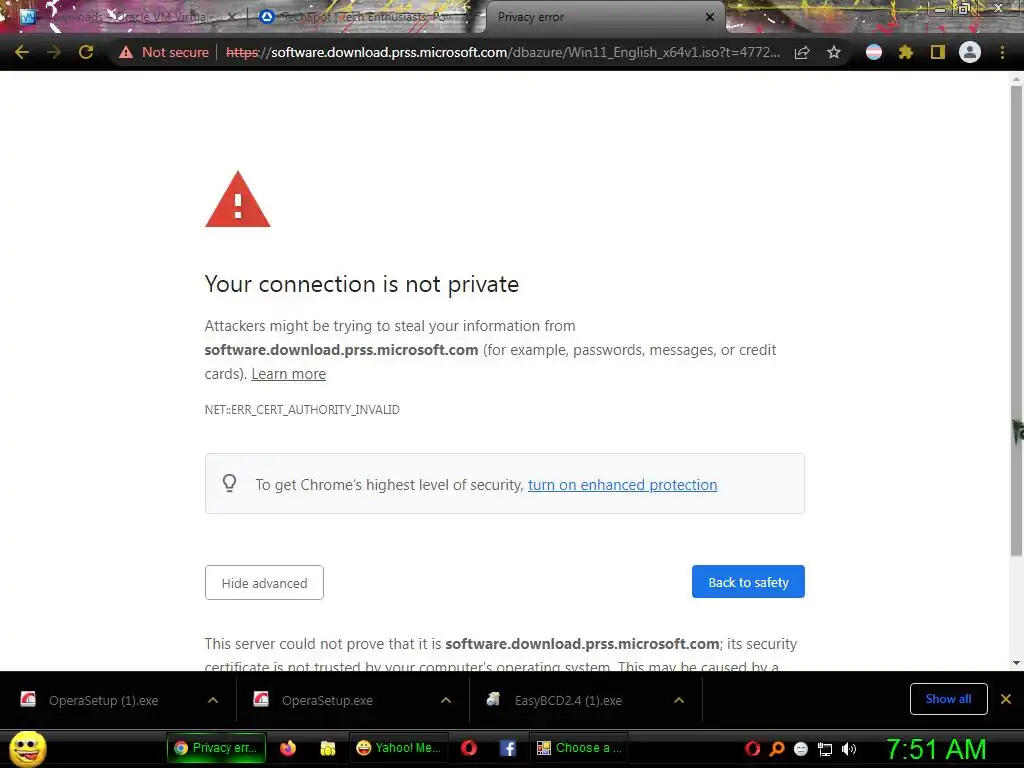This screenshot has width=1024, height=768.
Task: Close the Privacy error tab
Action: pyautogui.click(x=710, y=17)
